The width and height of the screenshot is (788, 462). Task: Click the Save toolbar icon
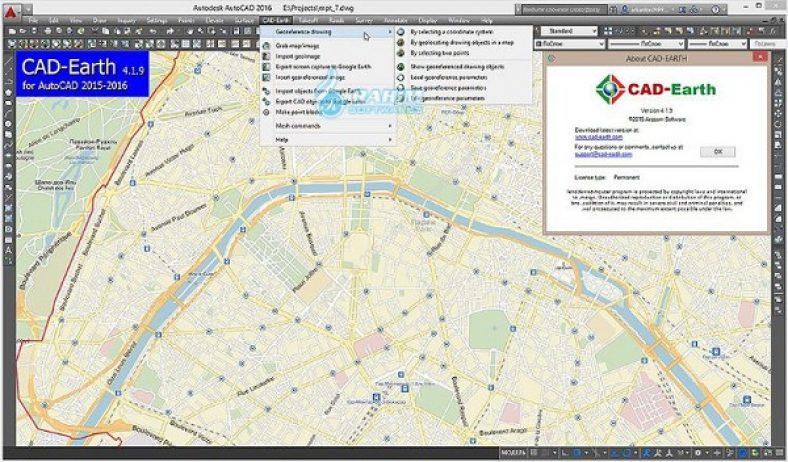point(34,31)
